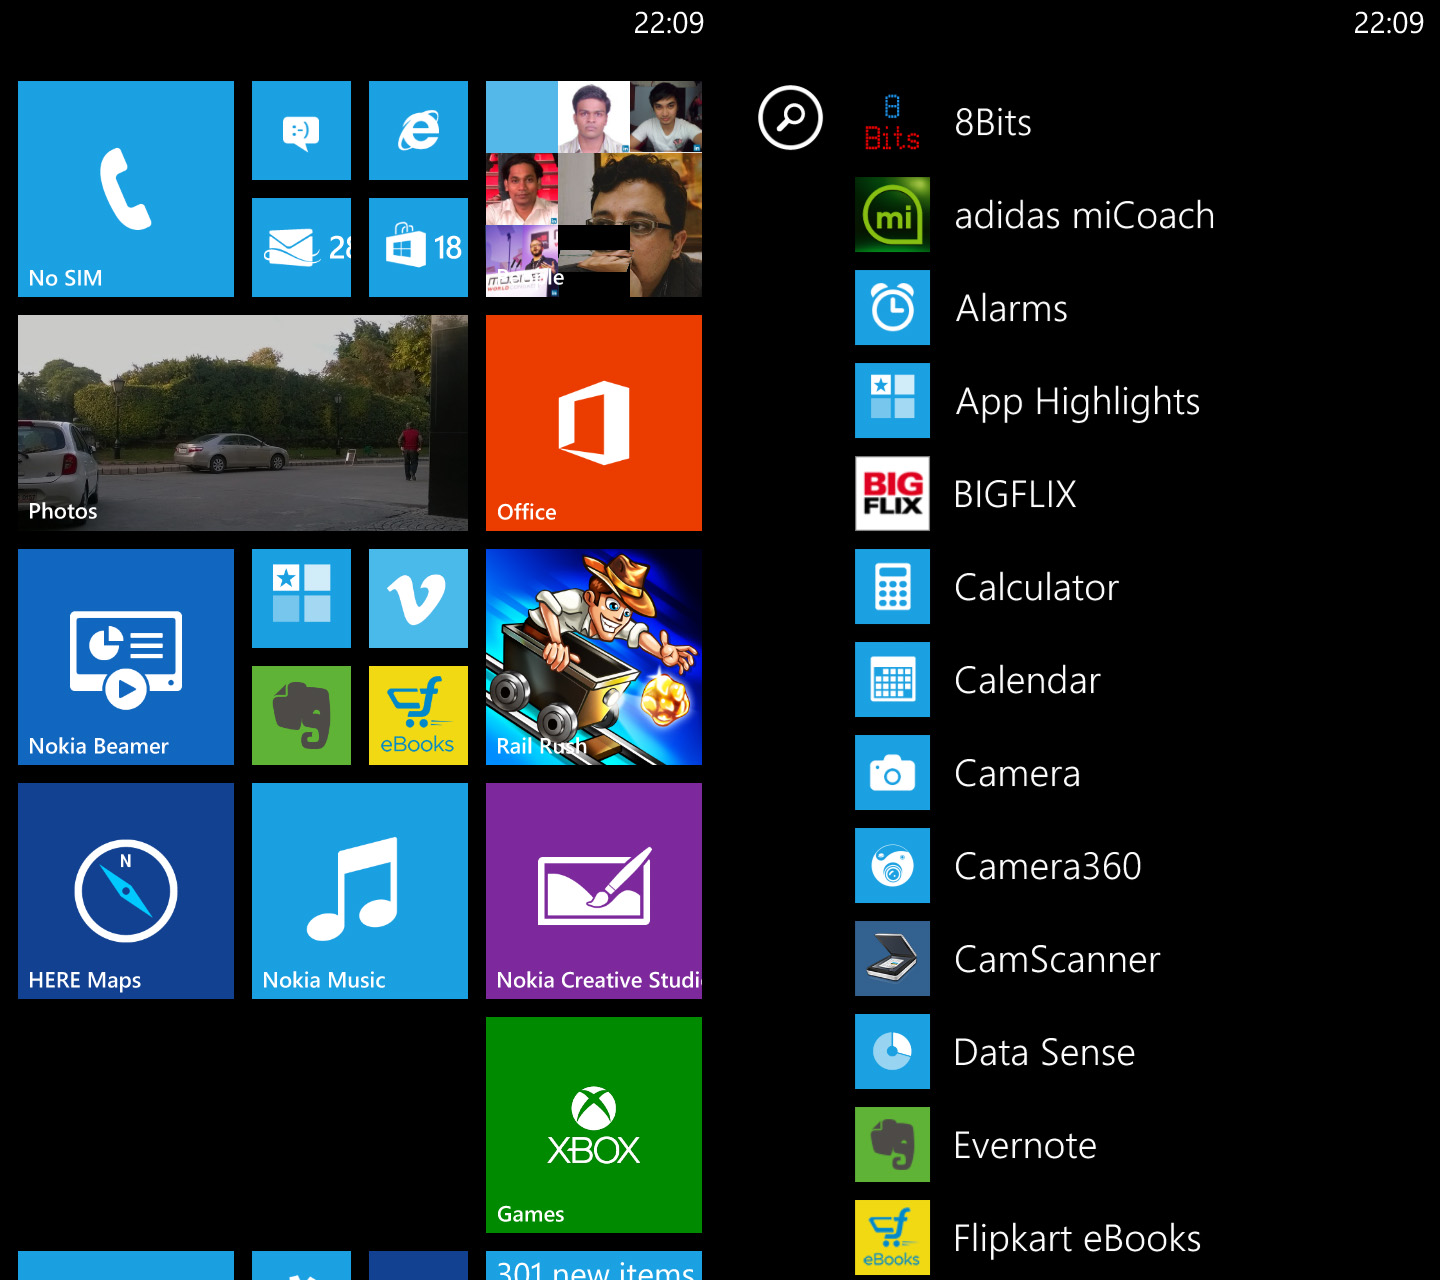Screen dimensions: 1440x1280
Task: Launch BIGFLIX icon in app list
Action: pos(892,494)
